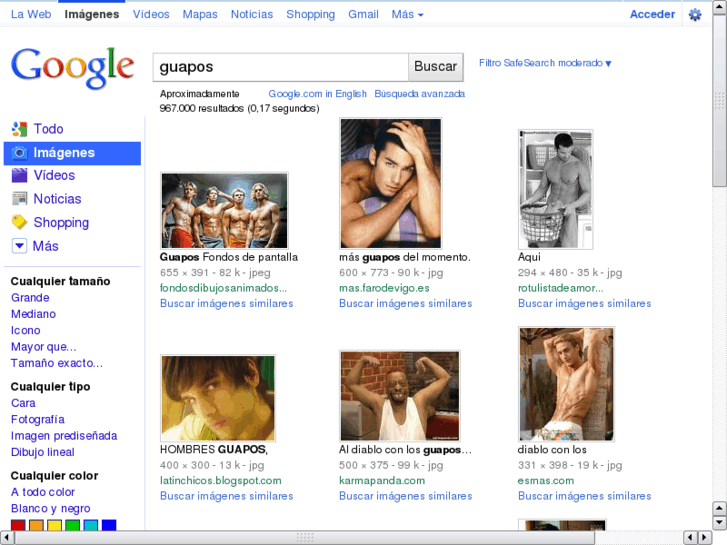727x545 pixels.
Task: Filter by Fotografía type
Action: click(x=38, y=419)
